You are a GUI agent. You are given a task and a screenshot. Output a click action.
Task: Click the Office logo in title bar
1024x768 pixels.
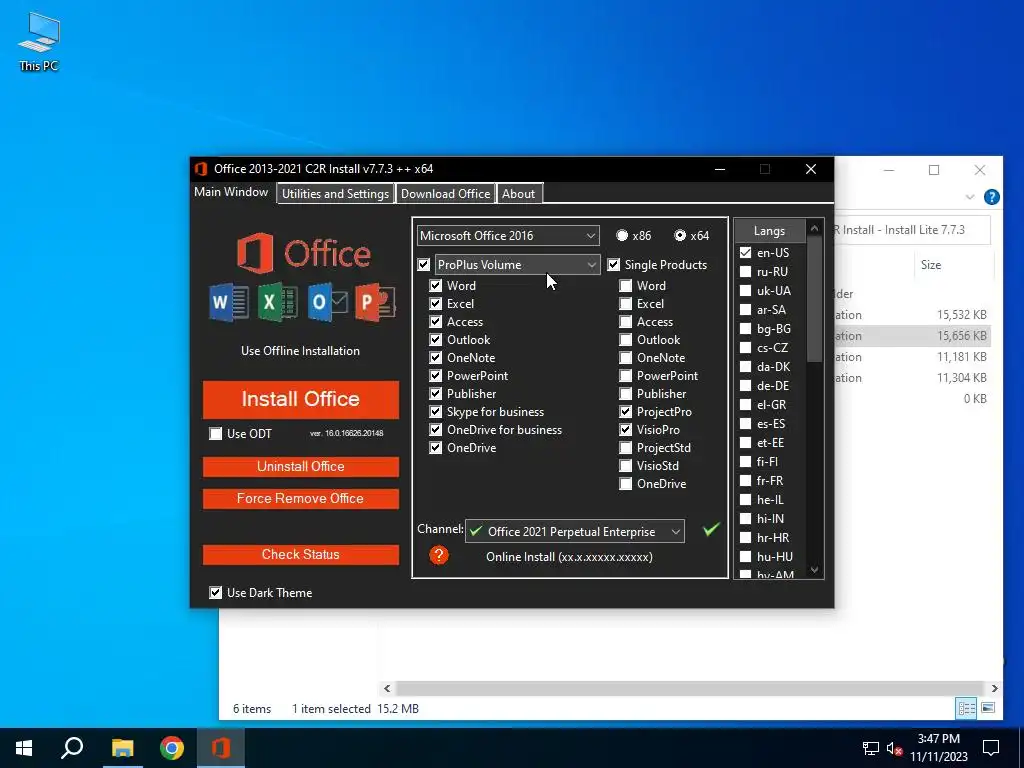pos(201,168)
